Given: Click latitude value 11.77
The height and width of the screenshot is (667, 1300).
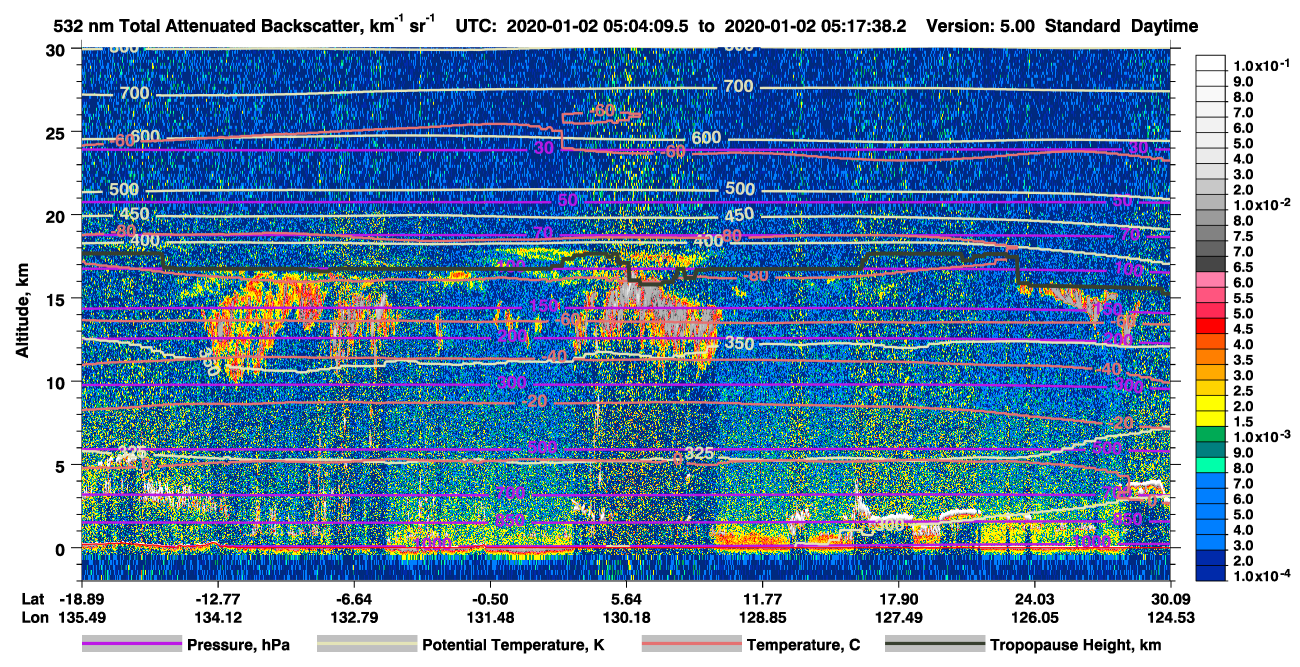Looking at the screenshot, I should pos(761,598).
